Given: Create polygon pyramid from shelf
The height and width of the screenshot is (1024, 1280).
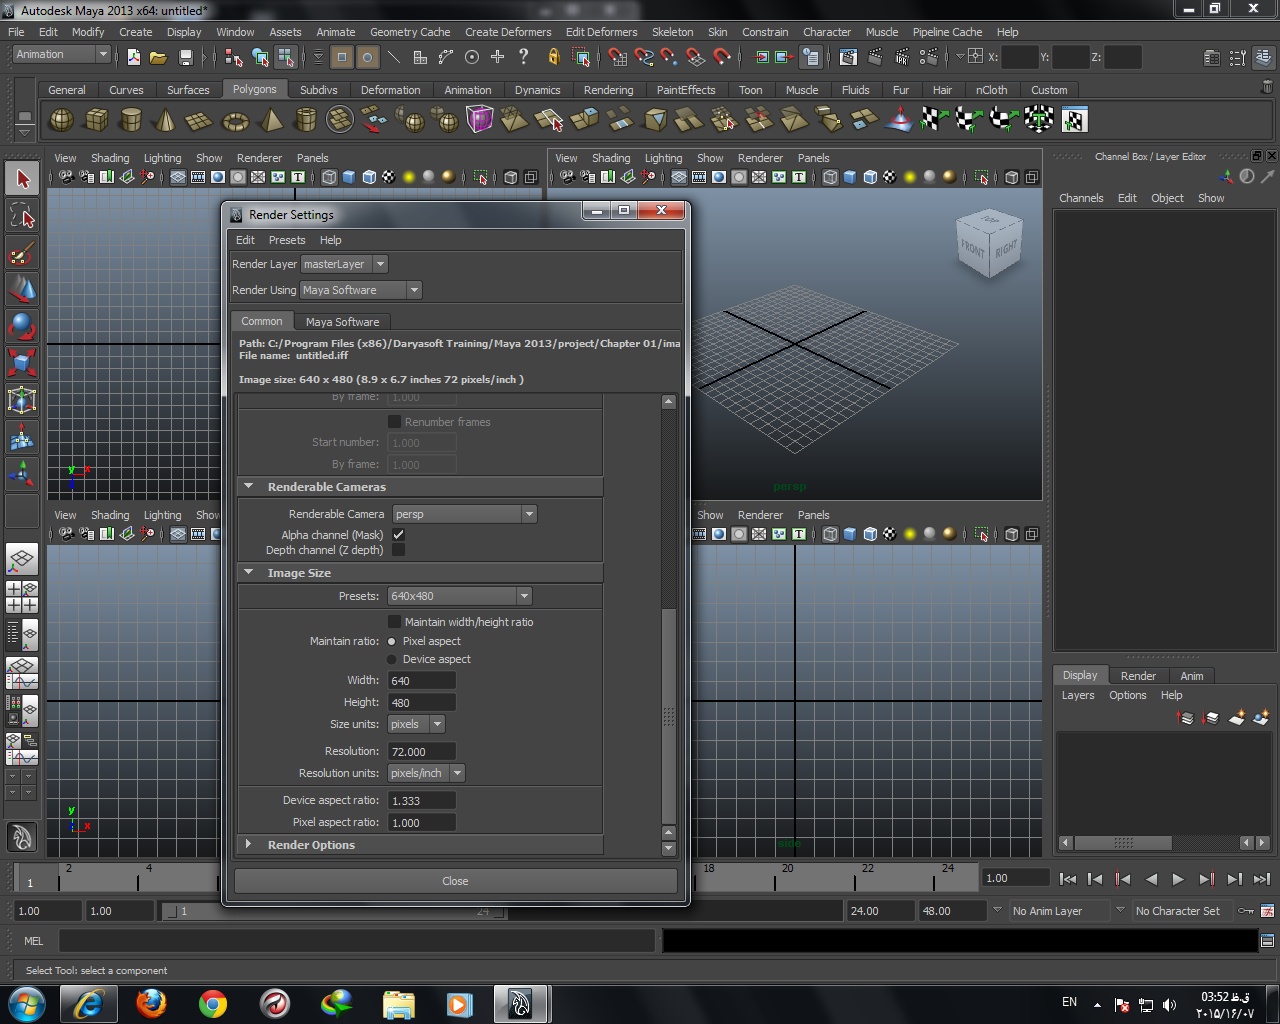Looking at the screenshot, I should (270, 120).
